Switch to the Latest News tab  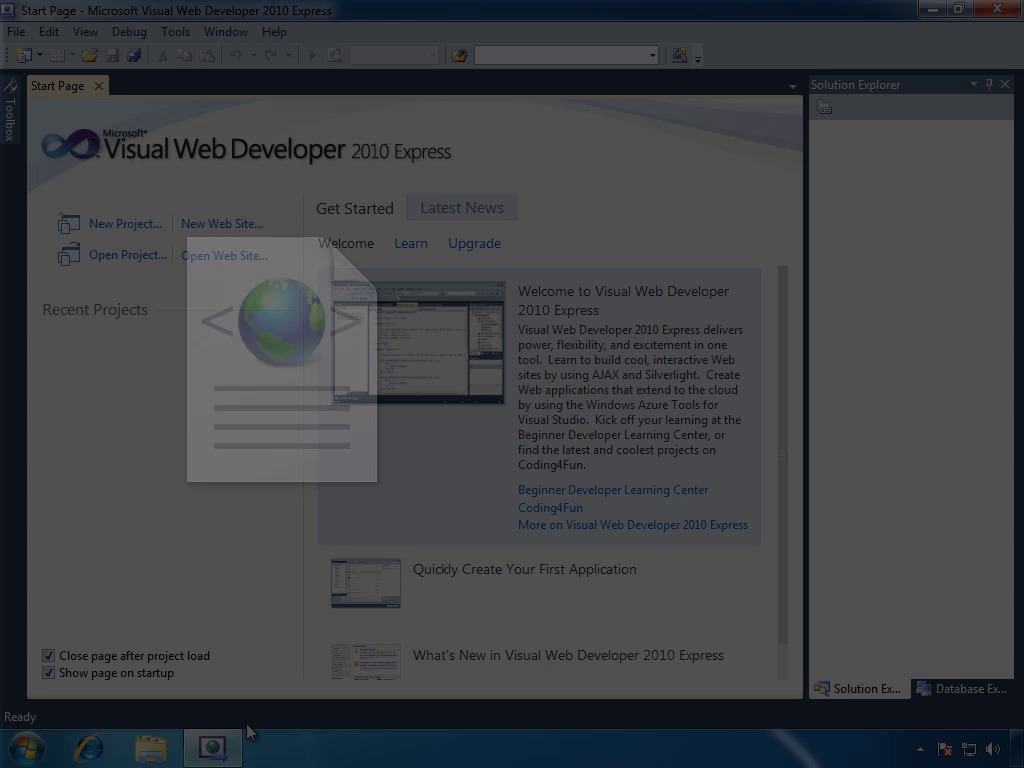pyautogui.click(x=462, y=208)
